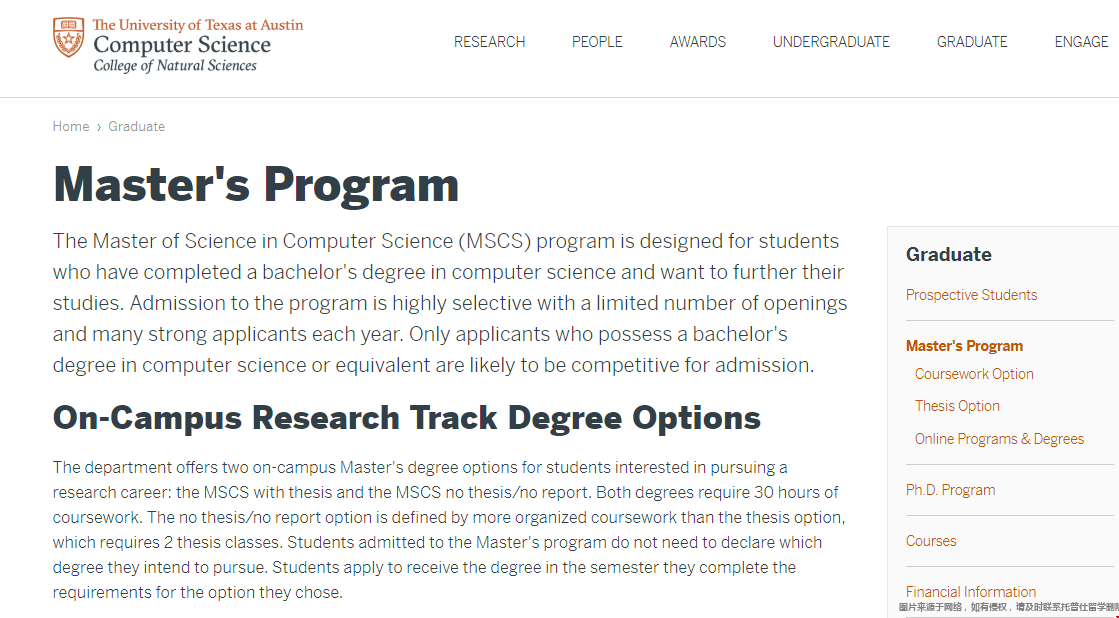
Task: Click the Graduate sidebar heading
Action: pos(949,255)
